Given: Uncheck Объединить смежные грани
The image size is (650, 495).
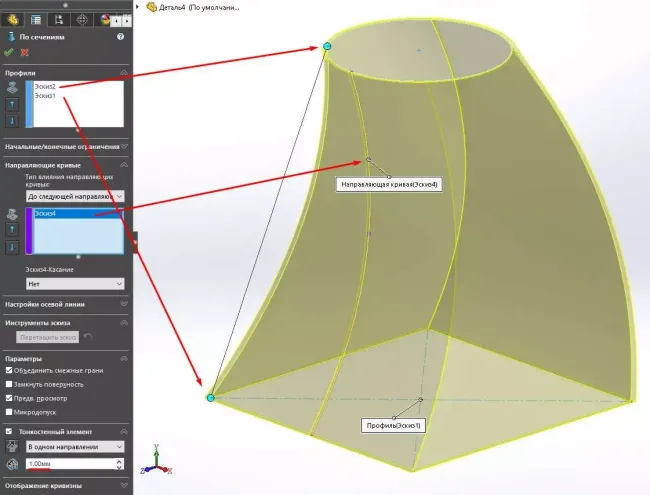Looking at the screenshot, I should [x=9, y=370].
